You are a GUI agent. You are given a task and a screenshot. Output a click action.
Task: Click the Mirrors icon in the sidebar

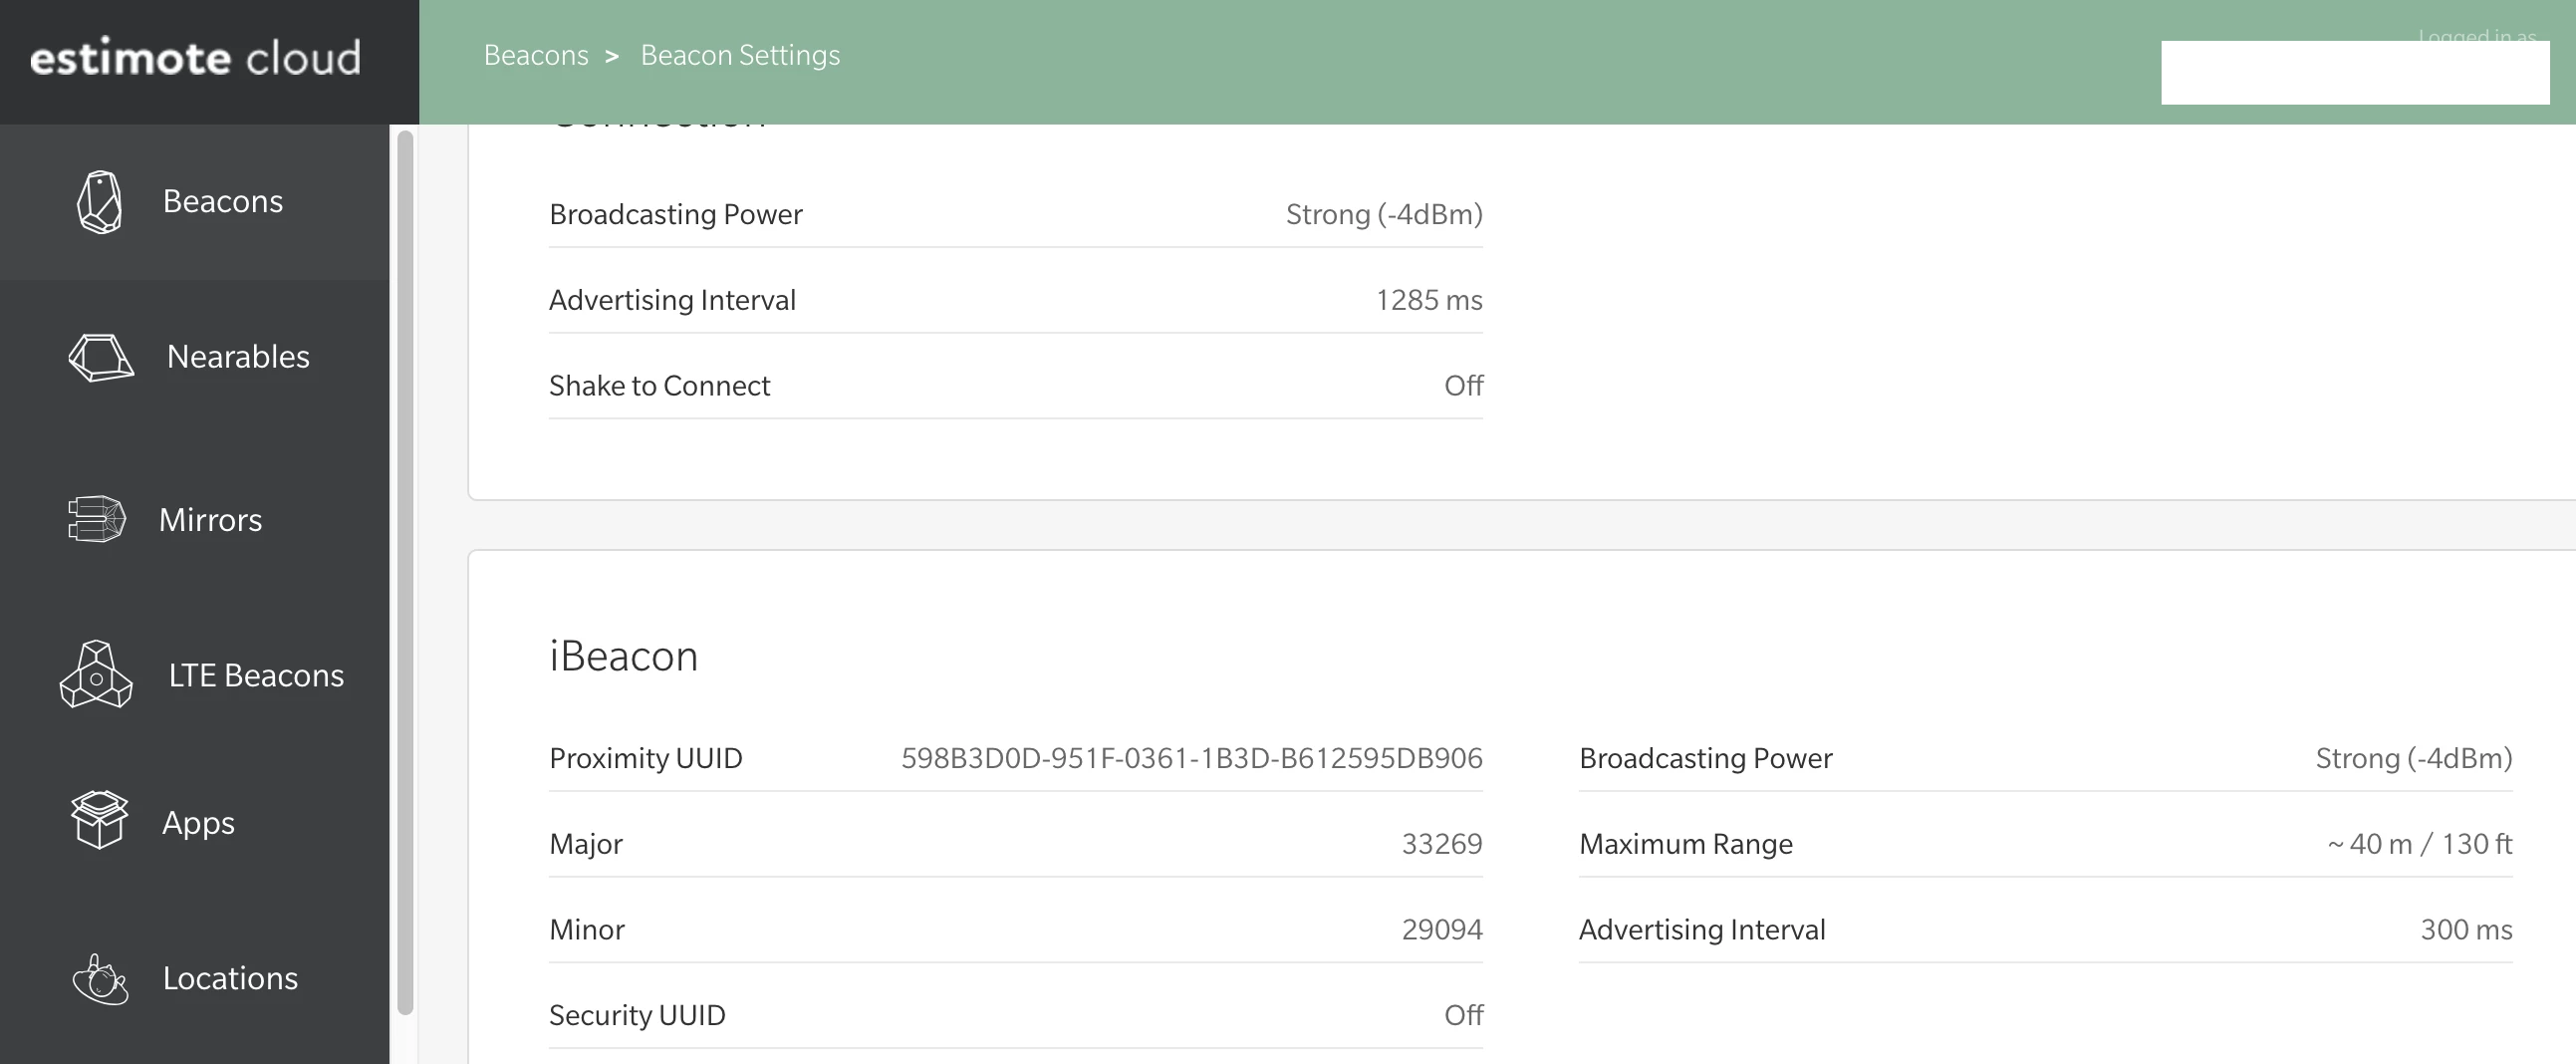tap(97, 519)
